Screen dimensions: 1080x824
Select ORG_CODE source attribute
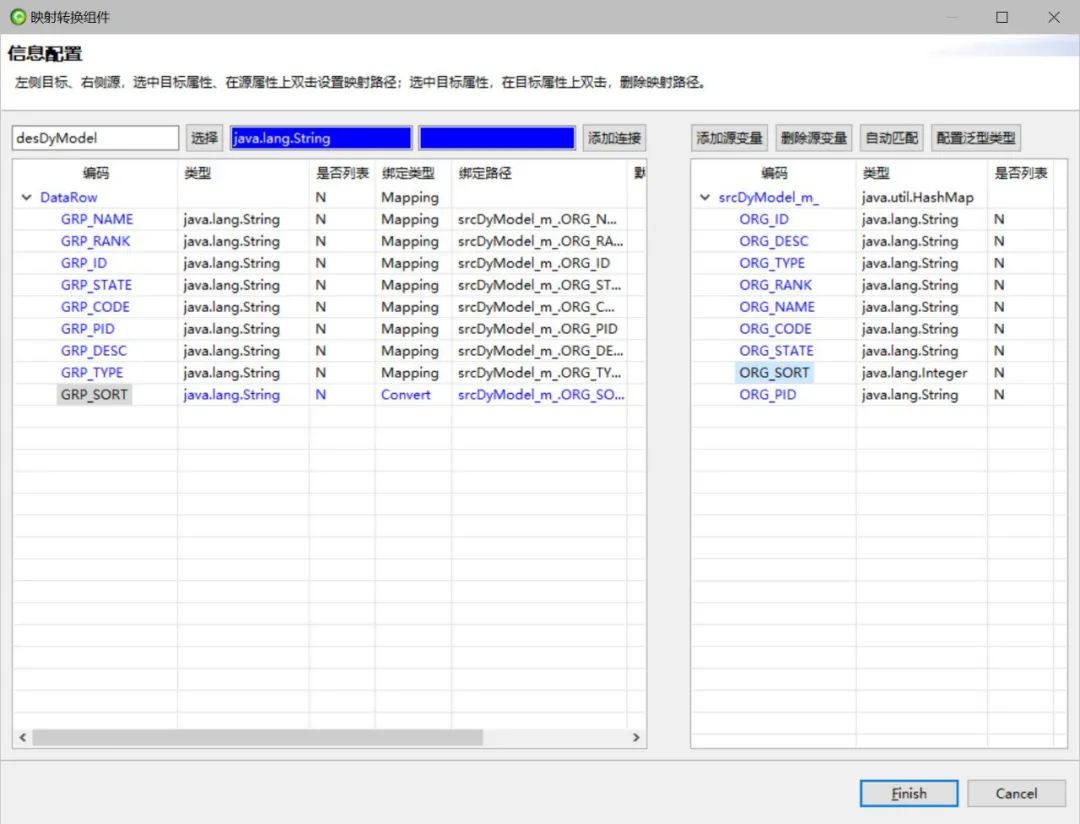click(776, 329)
